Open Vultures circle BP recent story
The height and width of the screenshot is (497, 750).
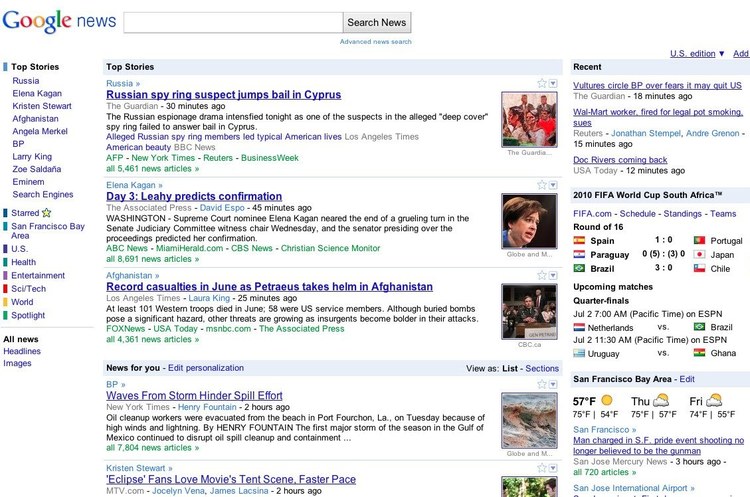(657, 85)
